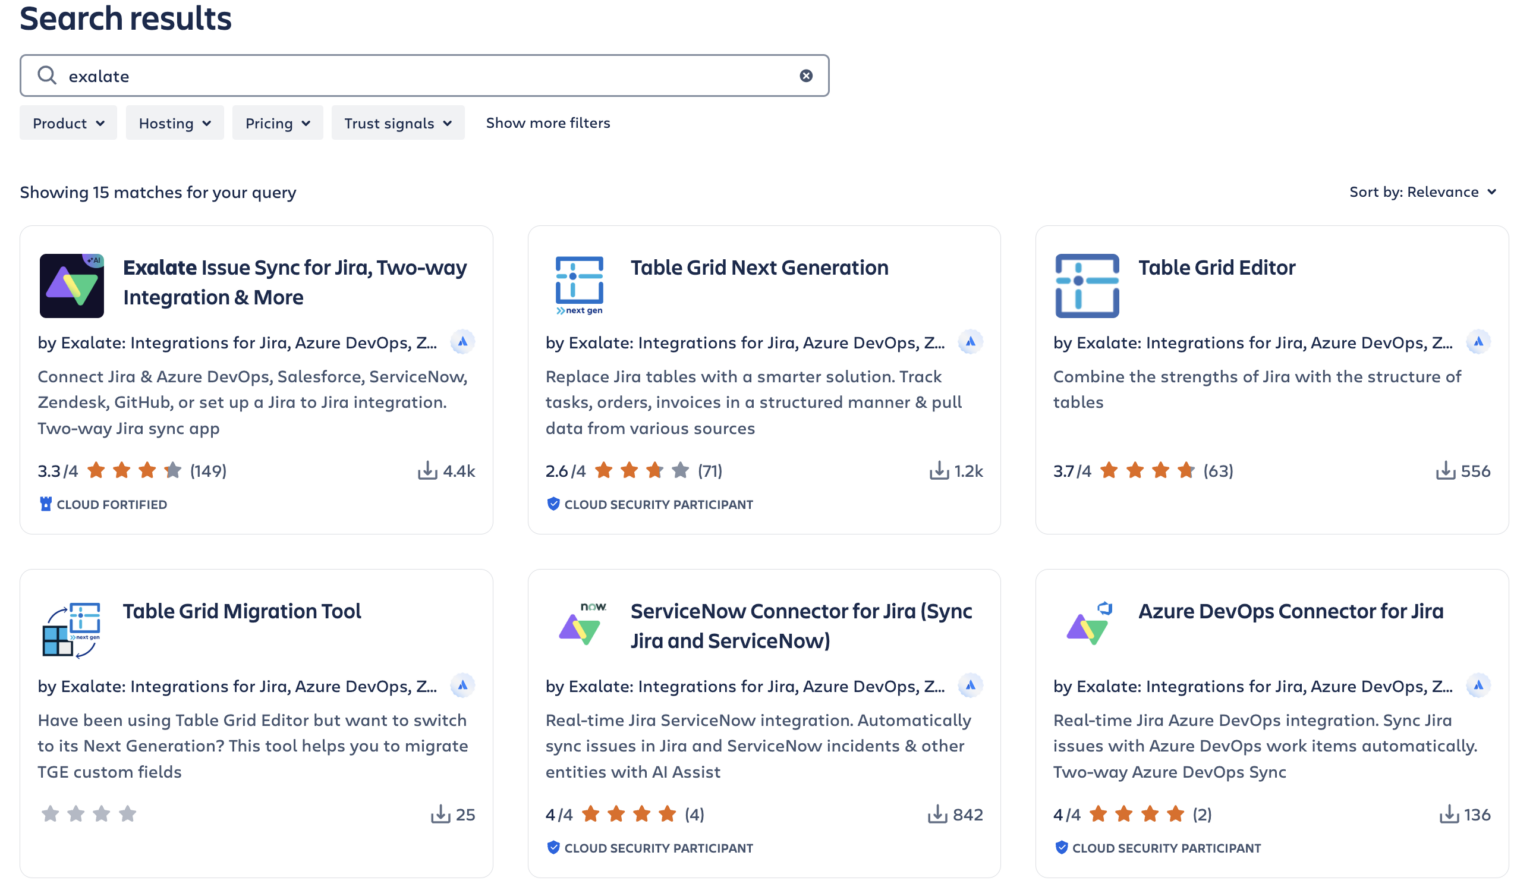Open the Azure DevOps Connector for Jira title
The width and height of the screenshot is (1536, 893).
1290,611
